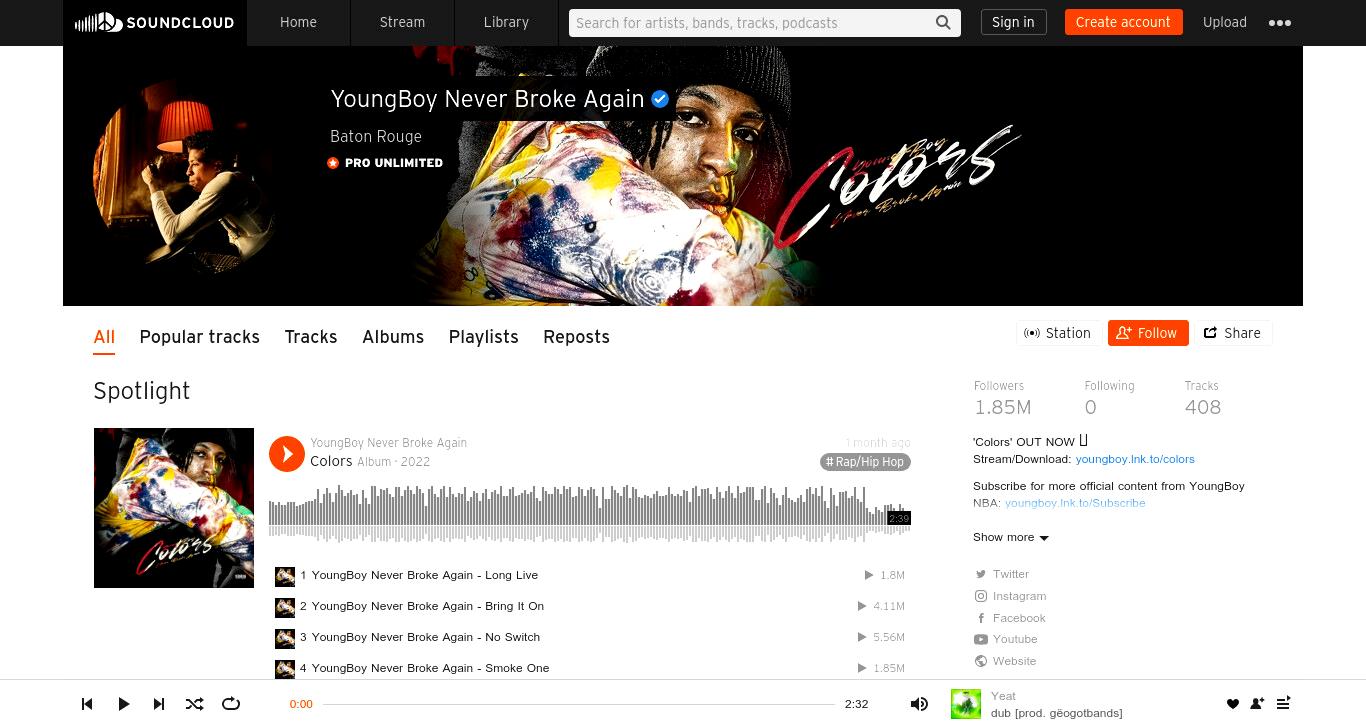The height and width of the screenshot is (728, 1366).
Task: Toggle shuffle in the bottom player
Action: tap(195, 704)
